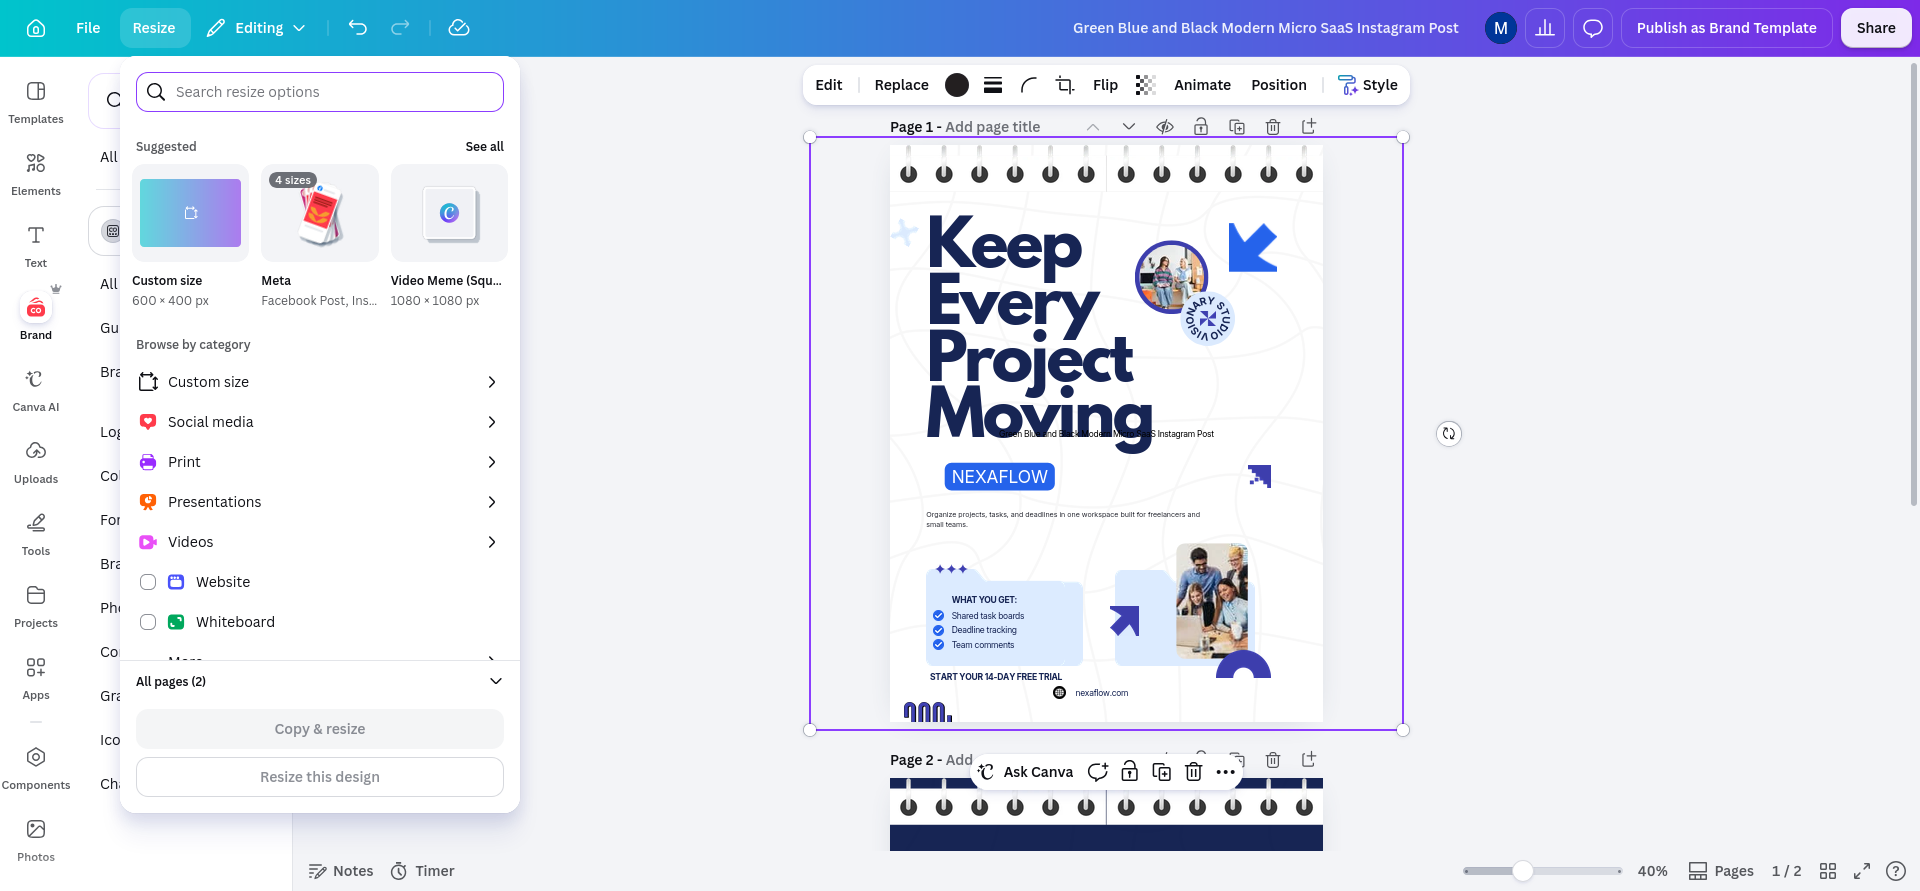Duplicate Page 1
The height and width of the screenshot is (891, 1920).
click(x=1237, y=127)
